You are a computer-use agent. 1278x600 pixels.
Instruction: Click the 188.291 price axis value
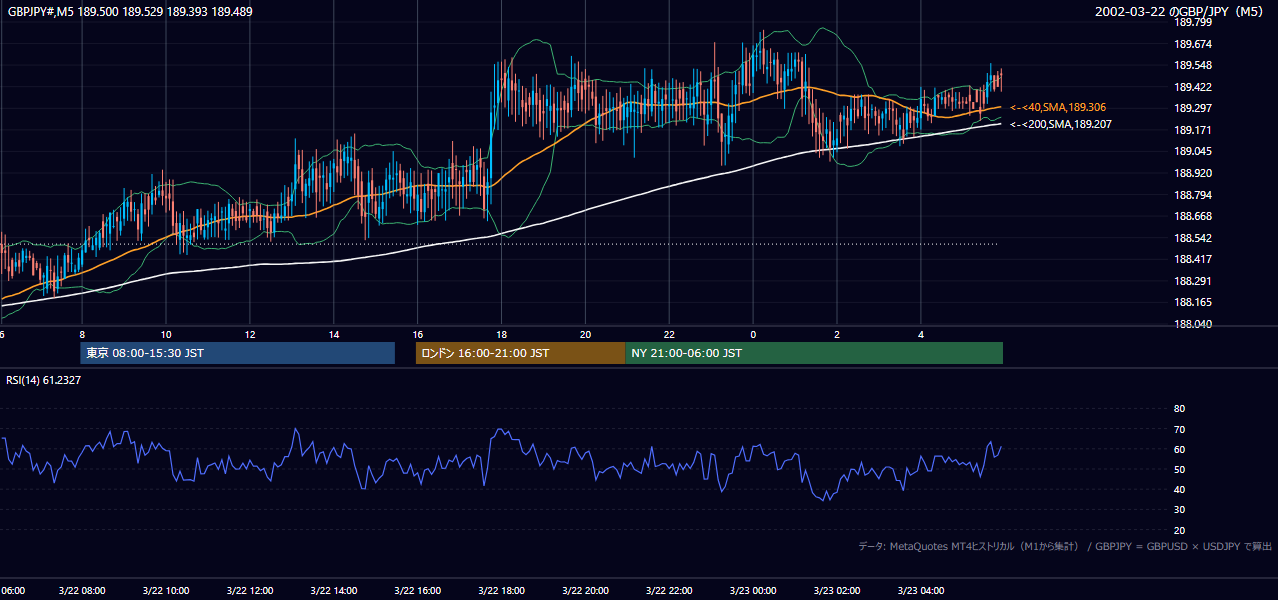[x=1193, y=281]
